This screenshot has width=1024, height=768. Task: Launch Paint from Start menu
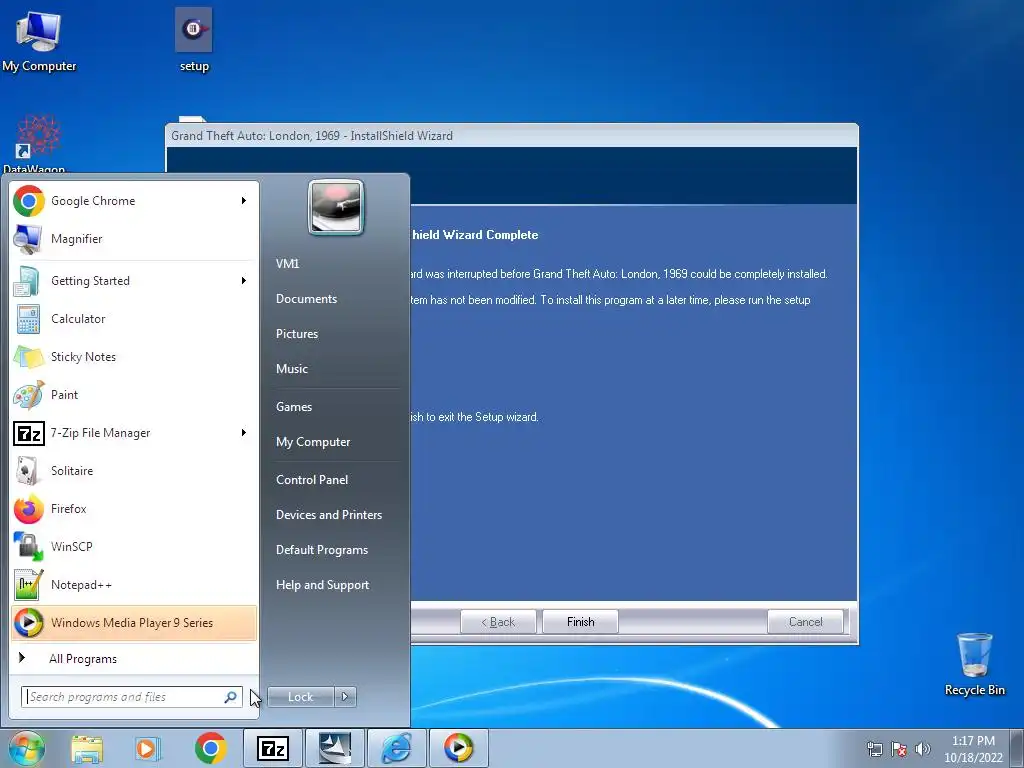click(x=134, y=395)
